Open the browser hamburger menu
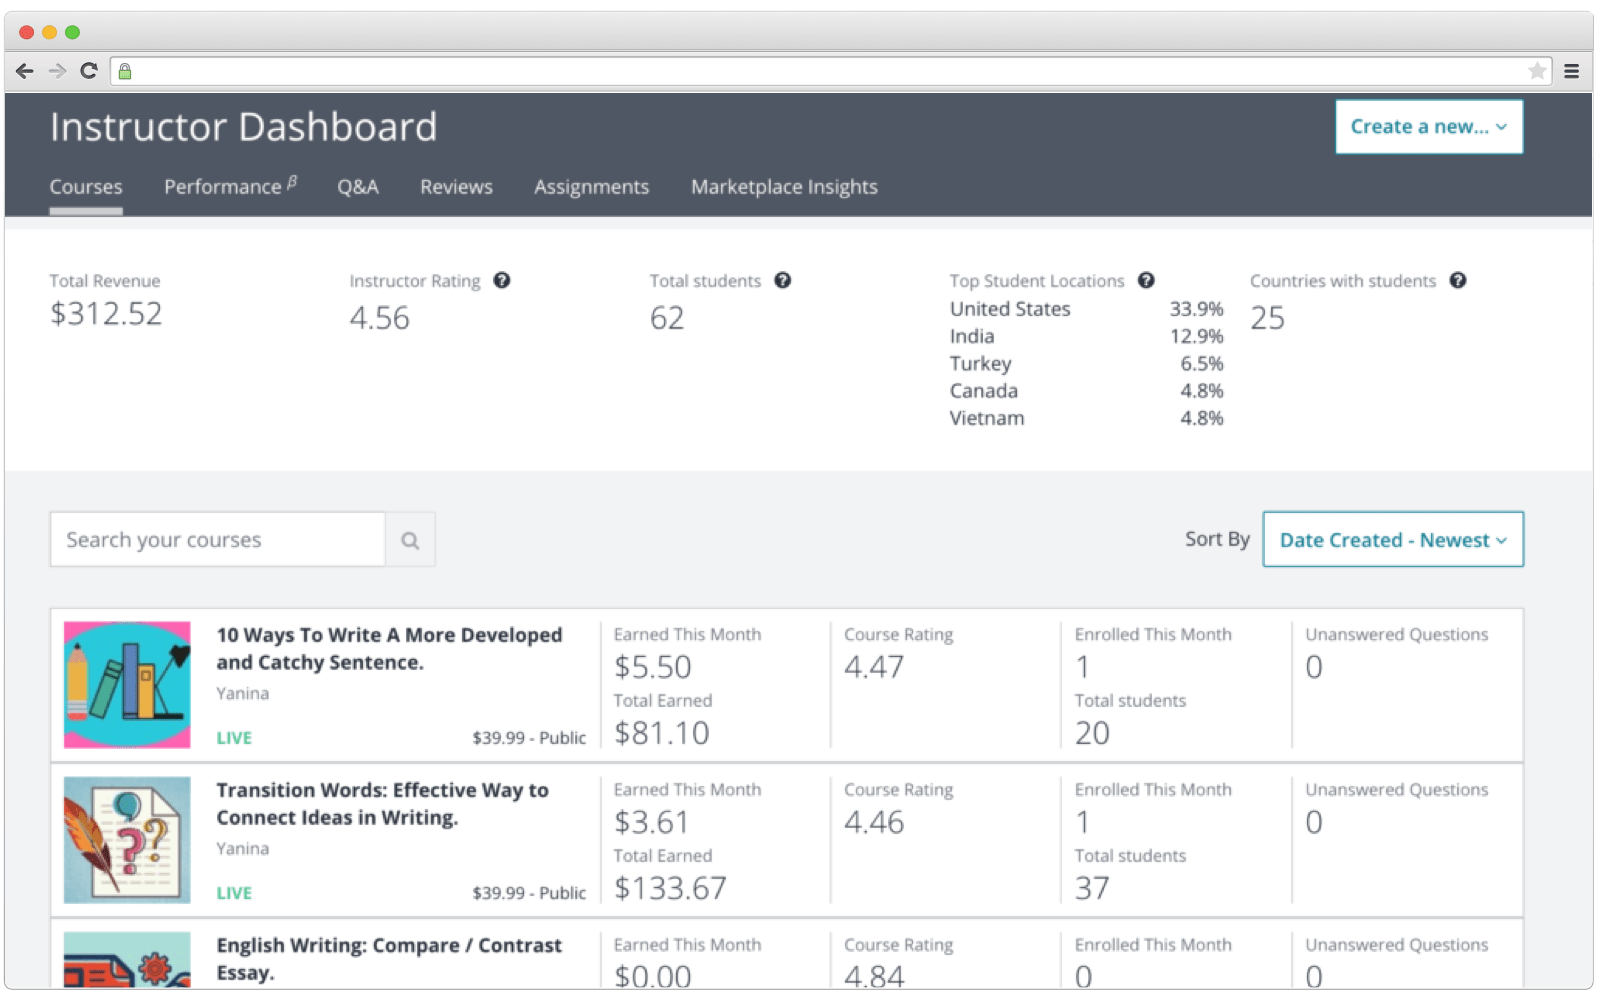 point(1571,71)
